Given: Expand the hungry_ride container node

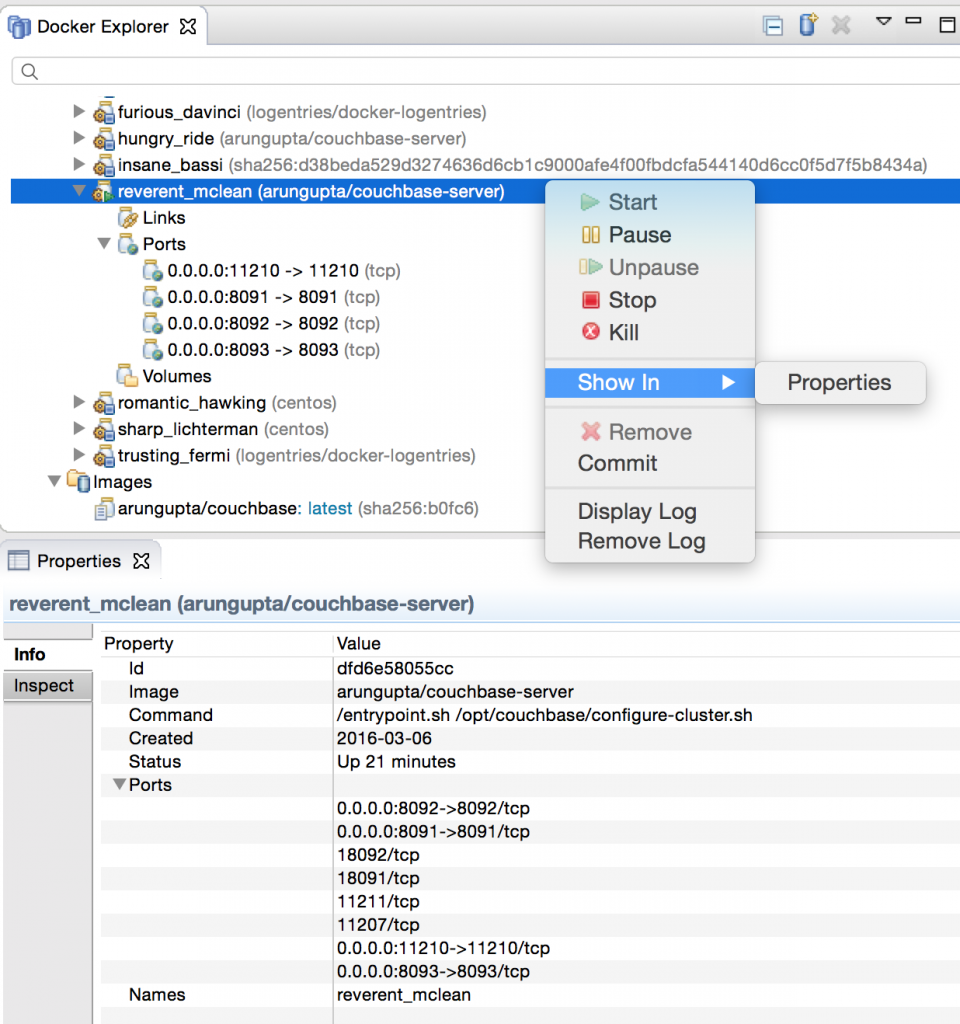Looking at the screenshot, I should pos(79,138).
